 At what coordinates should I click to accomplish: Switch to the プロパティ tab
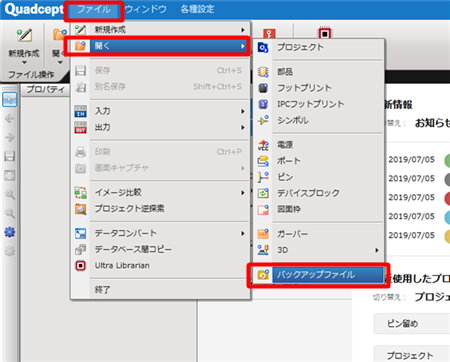(x=45, y=89)
